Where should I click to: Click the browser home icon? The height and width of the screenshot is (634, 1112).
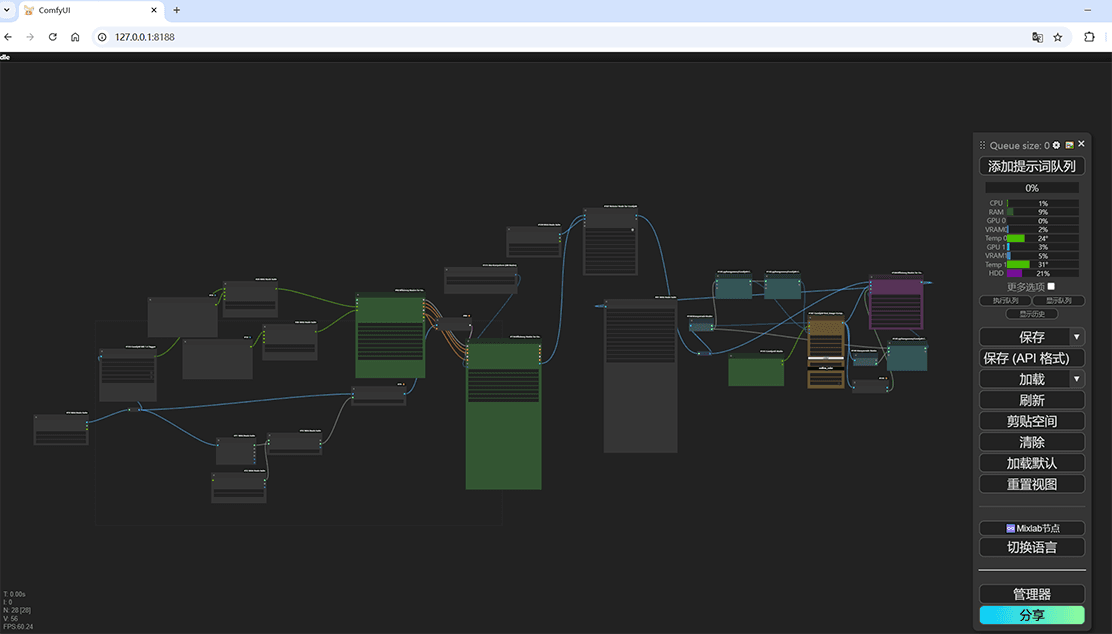pyautogui.click(x=75, y=37)
